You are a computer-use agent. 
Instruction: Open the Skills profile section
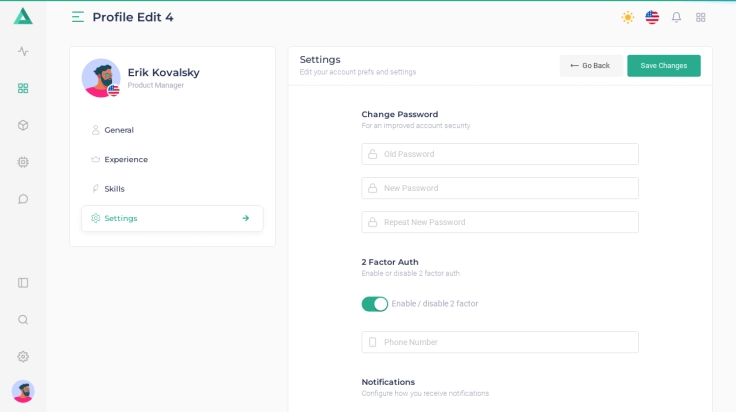(x=114, y=188)
